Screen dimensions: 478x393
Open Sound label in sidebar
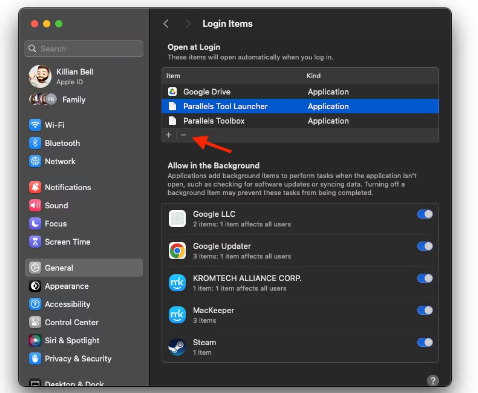[x=56, y=205]
